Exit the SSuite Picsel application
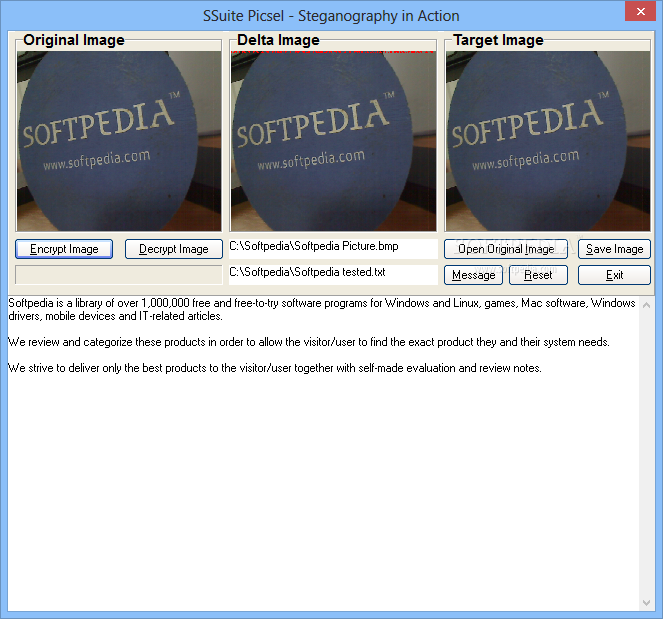663x619 pixels. click(614, 275)
